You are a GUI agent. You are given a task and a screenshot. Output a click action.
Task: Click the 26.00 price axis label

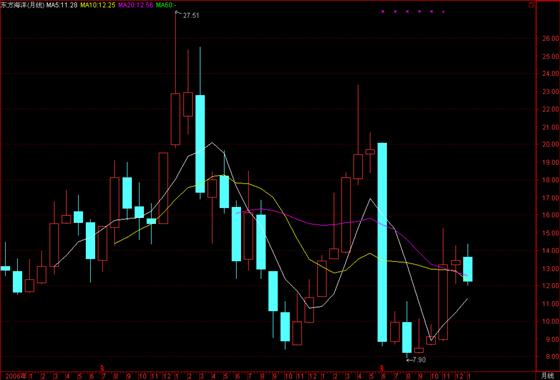550,38
